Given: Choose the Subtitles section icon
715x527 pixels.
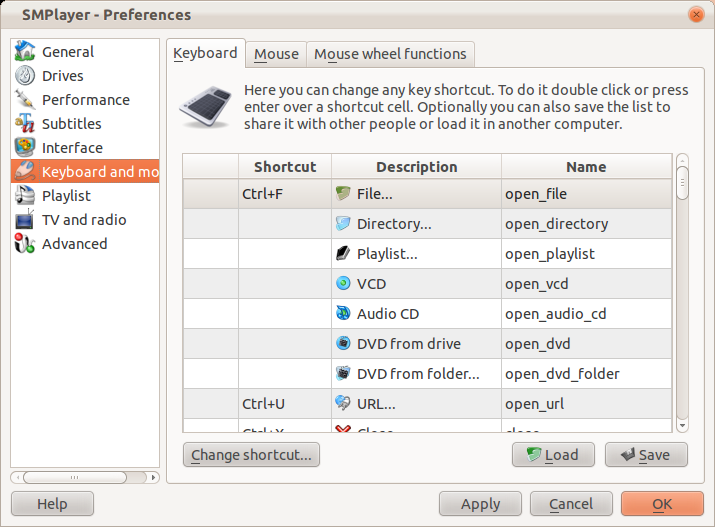Looking at the screenshot, I should (x=26, y=124).
